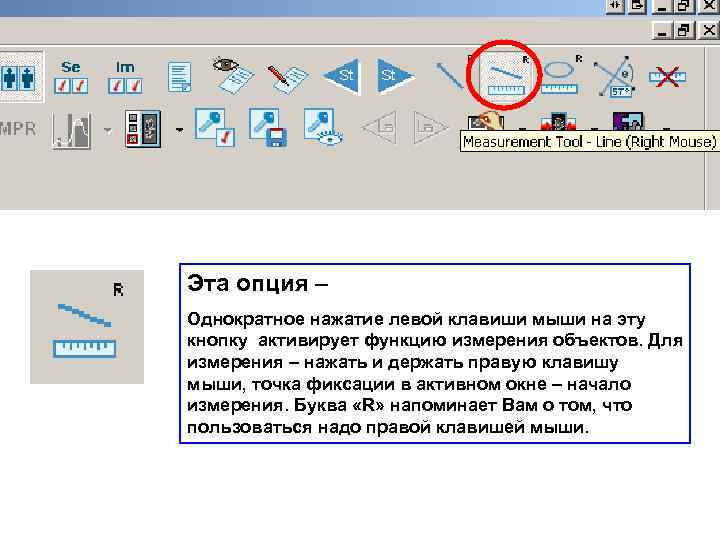Expand the dropdown arrow next to histogram
The image size is (720, 540).
tap(107, 131)
